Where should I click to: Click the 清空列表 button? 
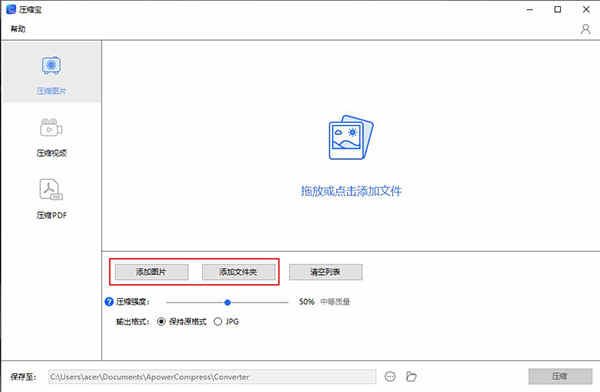click(x=325, y=272)
